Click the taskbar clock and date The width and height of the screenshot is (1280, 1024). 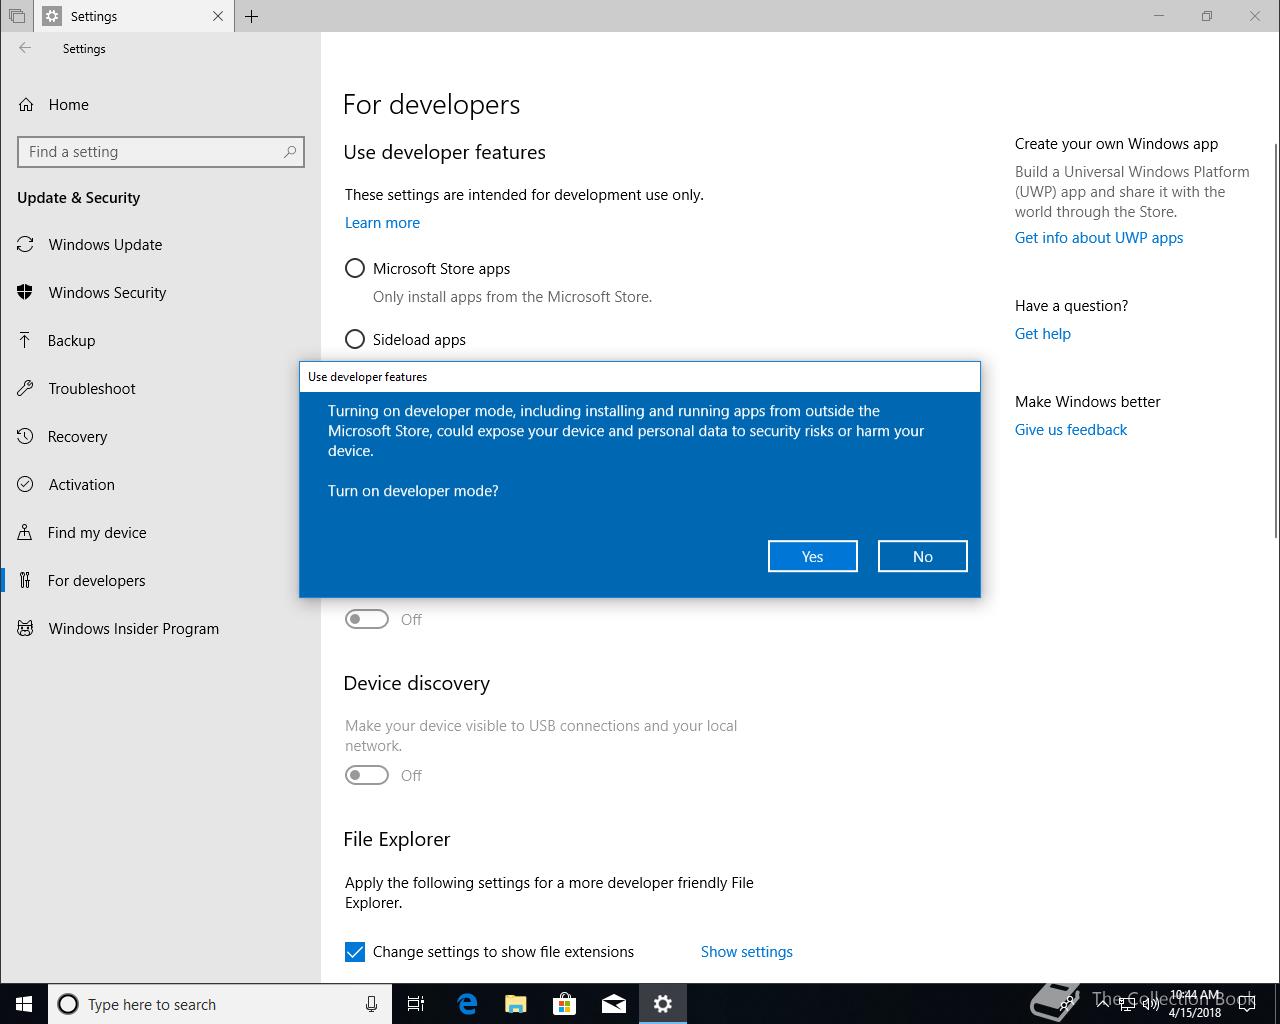coord(1194,1004)
